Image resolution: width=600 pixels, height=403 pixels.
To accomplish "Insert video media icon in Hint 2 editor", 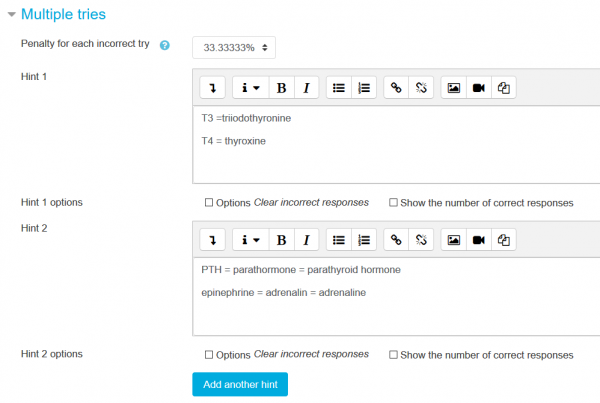I will 479,240.
